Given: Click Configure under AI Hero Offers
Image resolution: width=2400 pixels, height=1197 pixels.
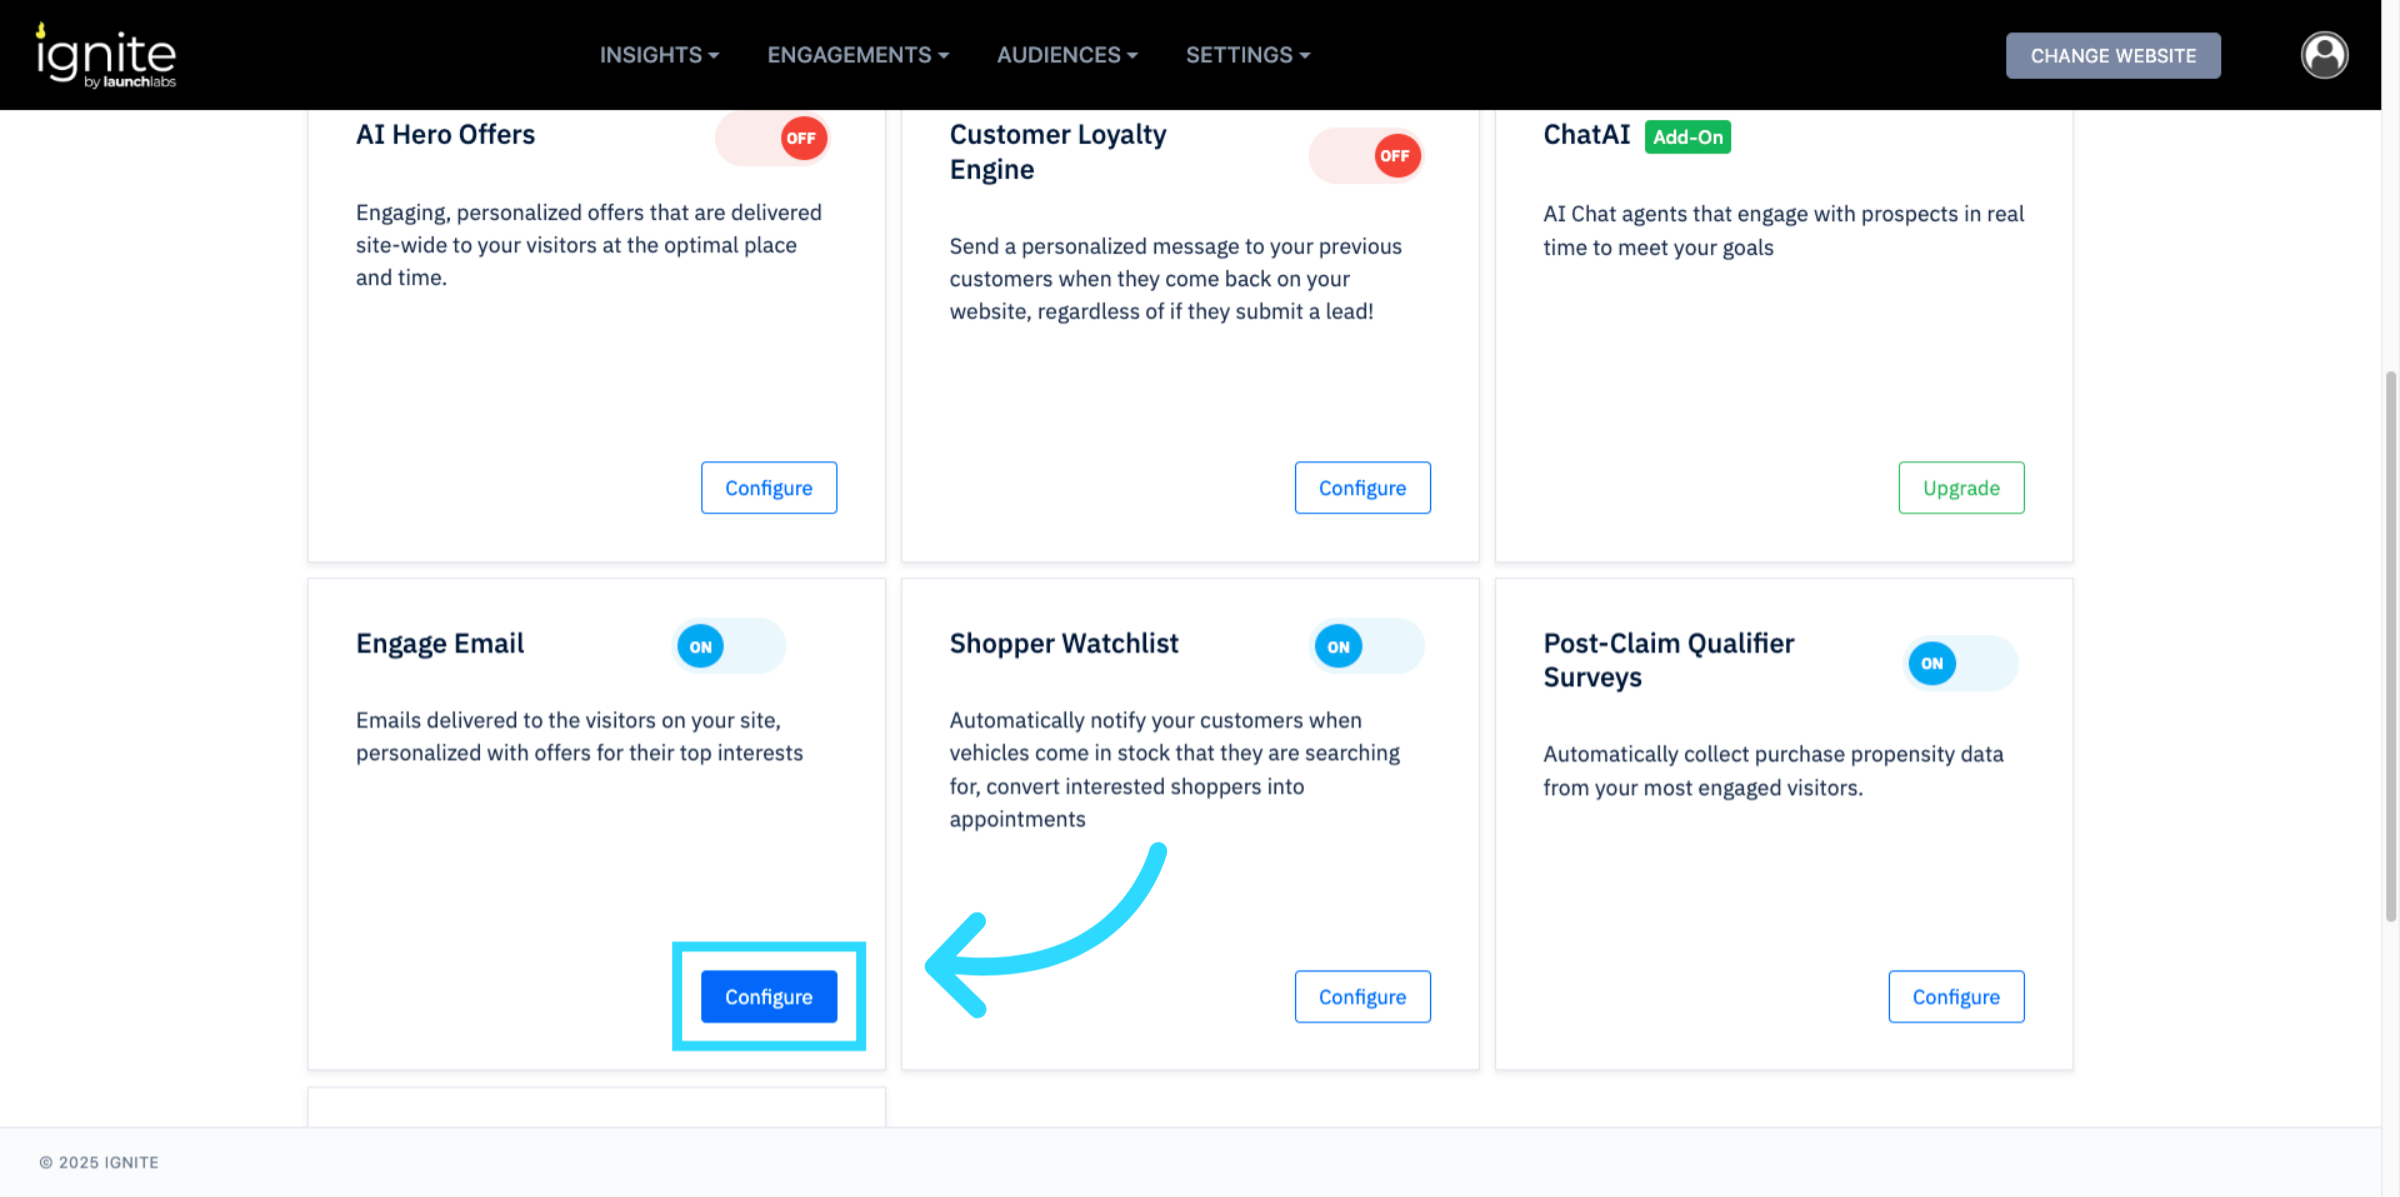Looking at the screenshot, I should point(768,488).
